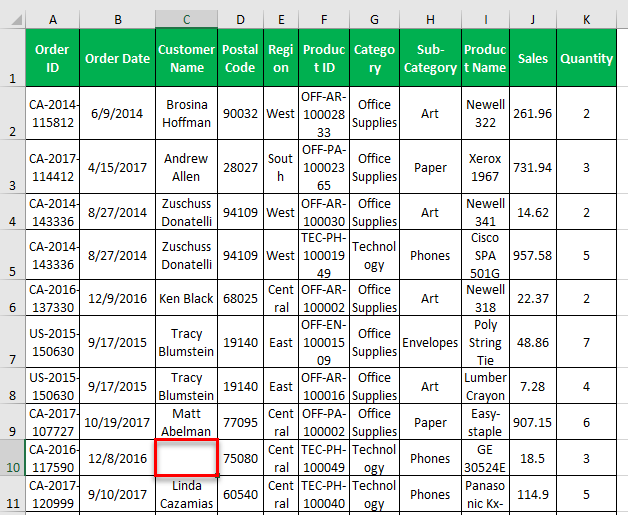Select row 10 header
The height and width of the screenshot is (515, 628).
pyautogui.click(x=12, y=457)
